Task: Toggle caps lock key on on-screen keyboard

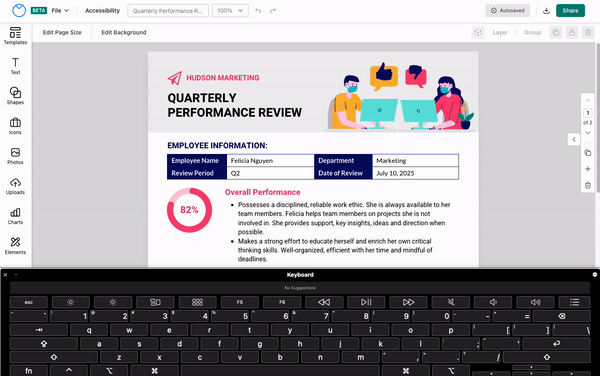Action: (x=44, y=343)
